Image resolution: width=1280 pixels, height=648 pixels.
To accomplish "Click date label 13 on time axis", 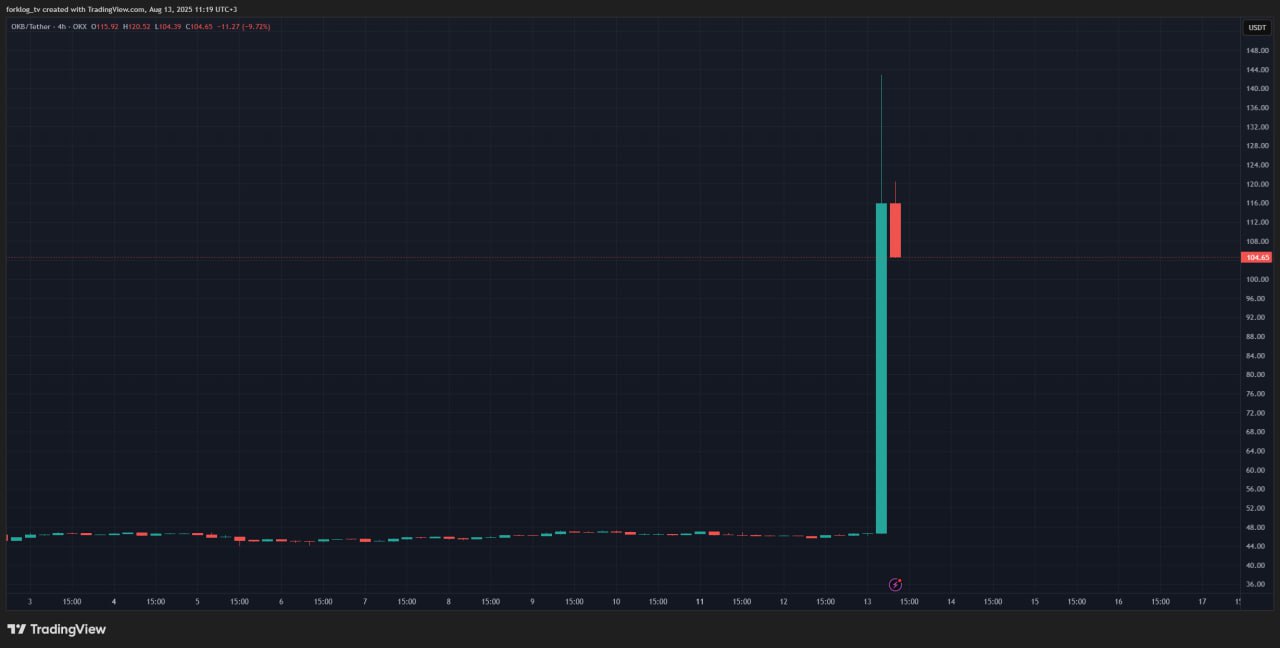I will pos(867,602).
